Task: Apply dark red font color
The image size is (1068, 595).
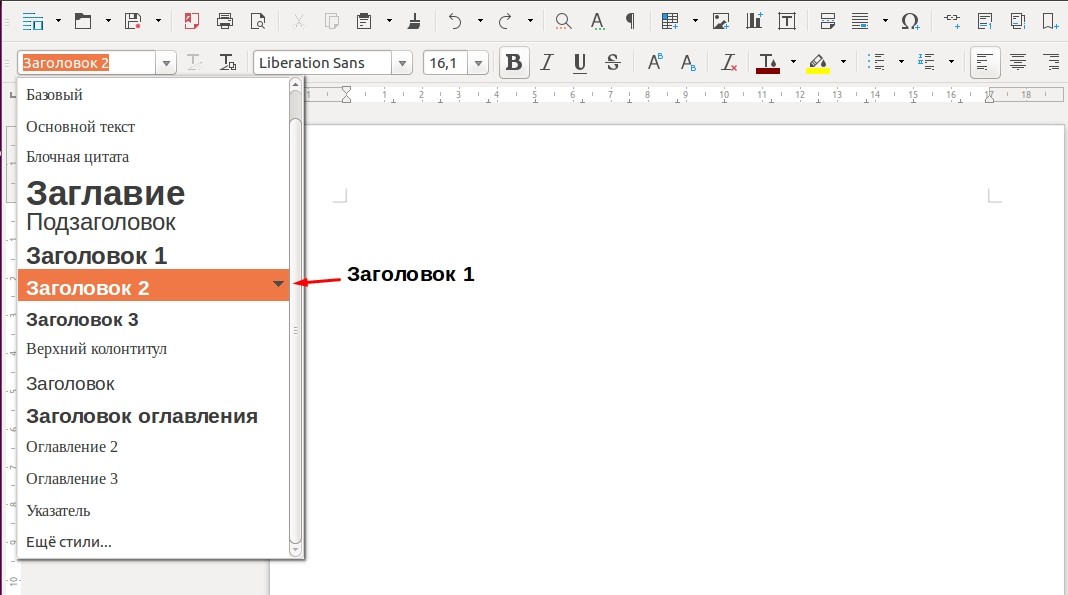Action: (768, 63)
